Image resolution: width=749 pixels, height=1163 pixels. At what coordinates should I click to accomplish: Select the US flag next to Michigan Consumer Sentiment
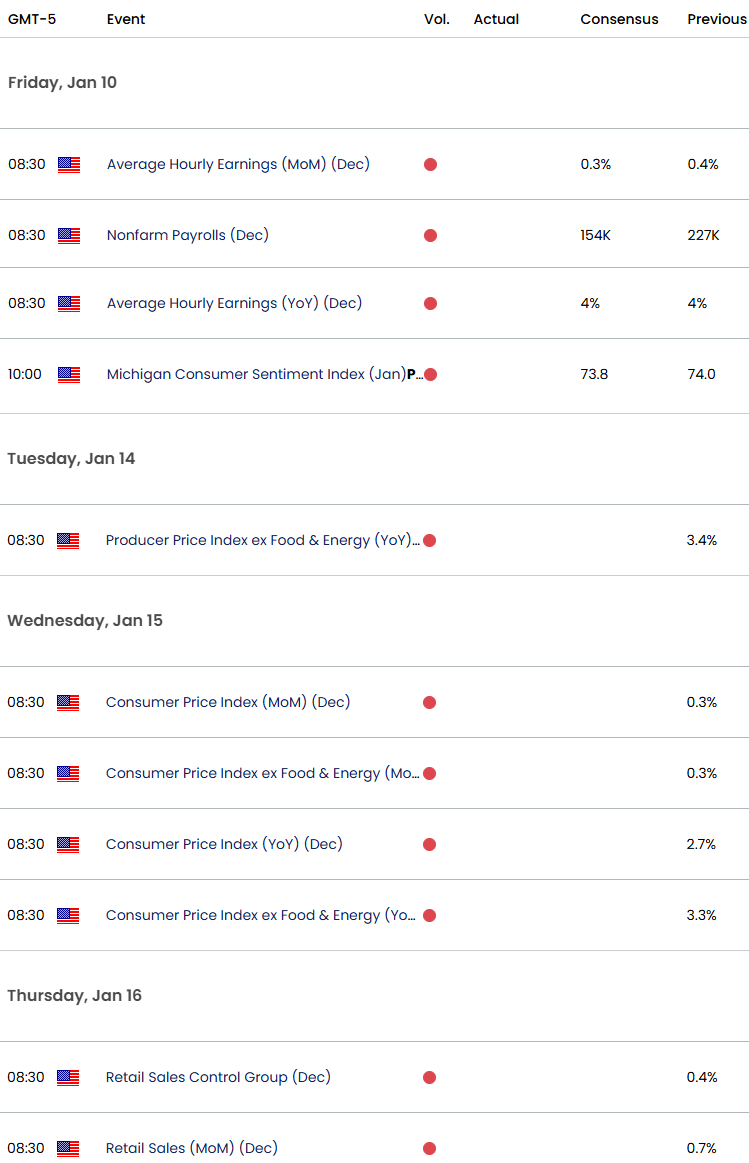point(67,374)
